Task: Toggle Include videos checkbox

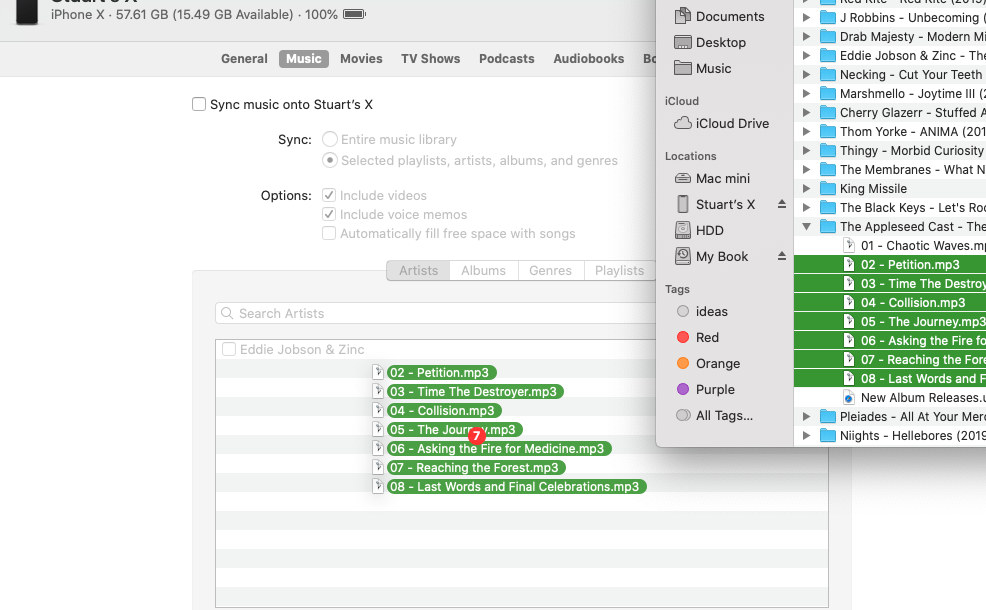Action: (329, 195)
